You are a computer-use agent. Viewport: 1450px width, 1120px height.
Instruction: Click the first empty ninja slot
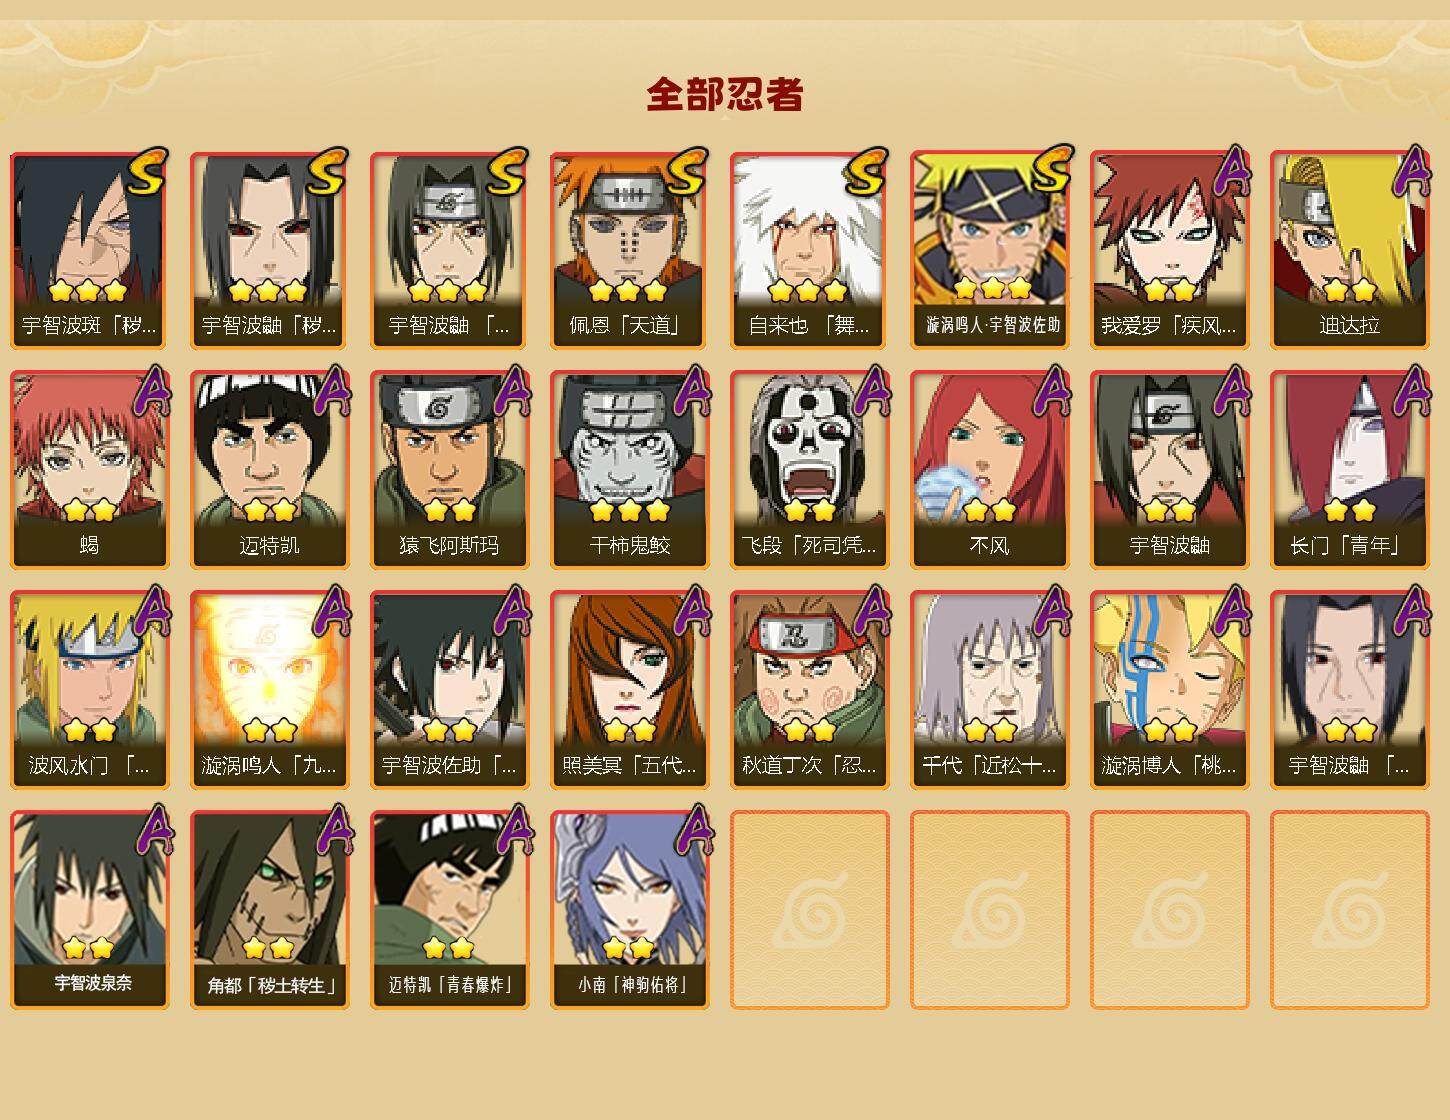(809, 910)
